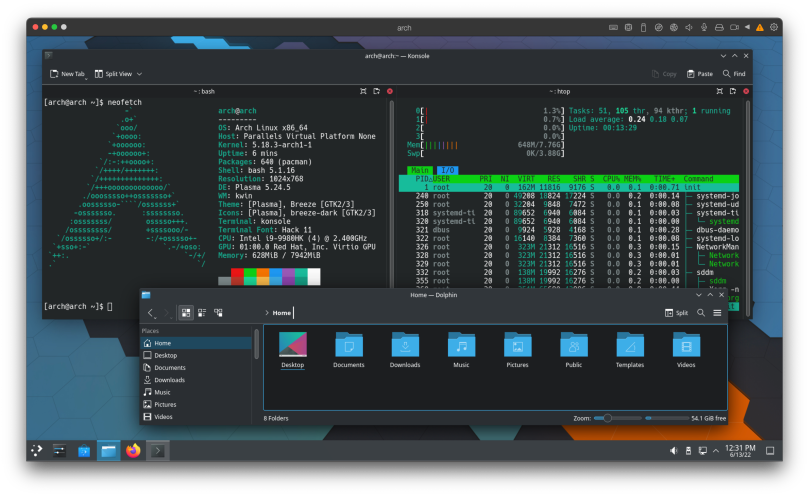The image size is (809, 496).
Task: Select Documents in Places panel
Action: click(196, 368)
